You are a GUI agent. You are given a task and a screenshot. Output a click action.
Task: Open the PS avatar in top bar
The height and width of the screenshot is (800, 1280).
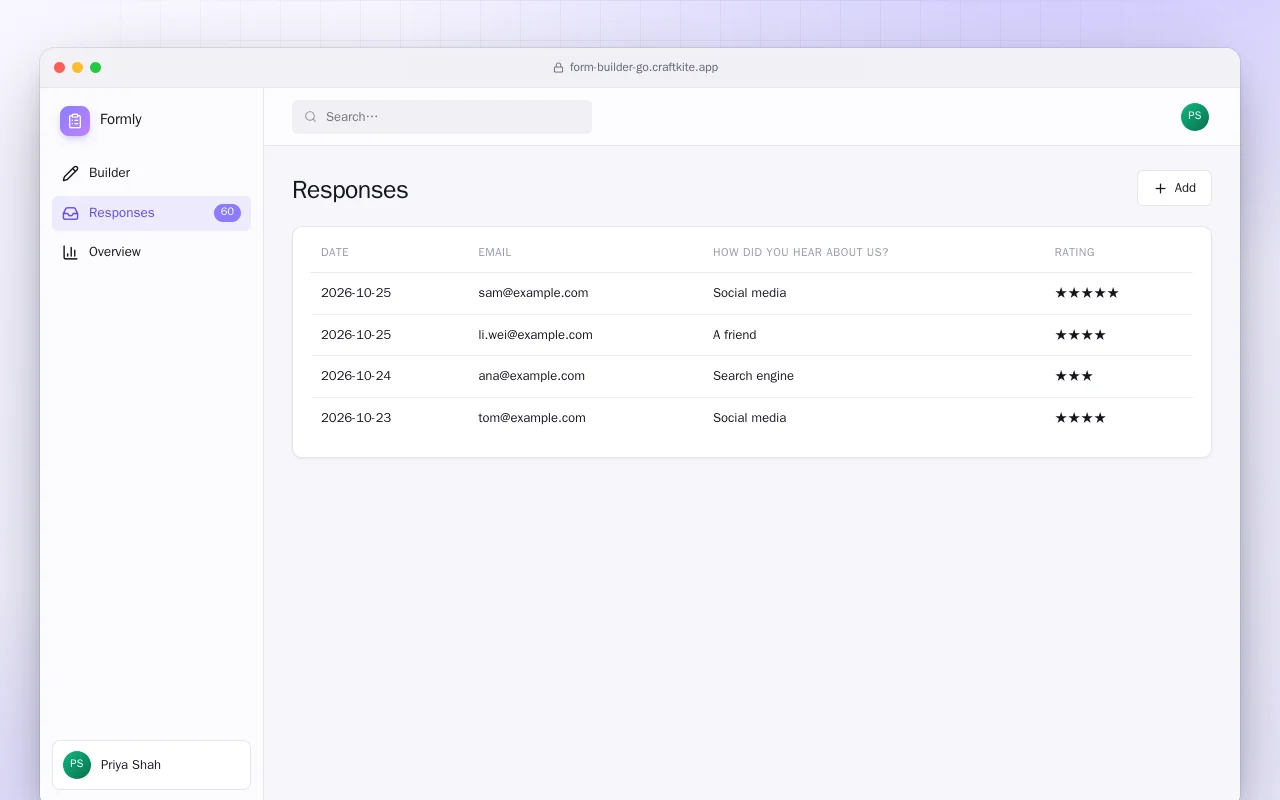coord(1195,117)
